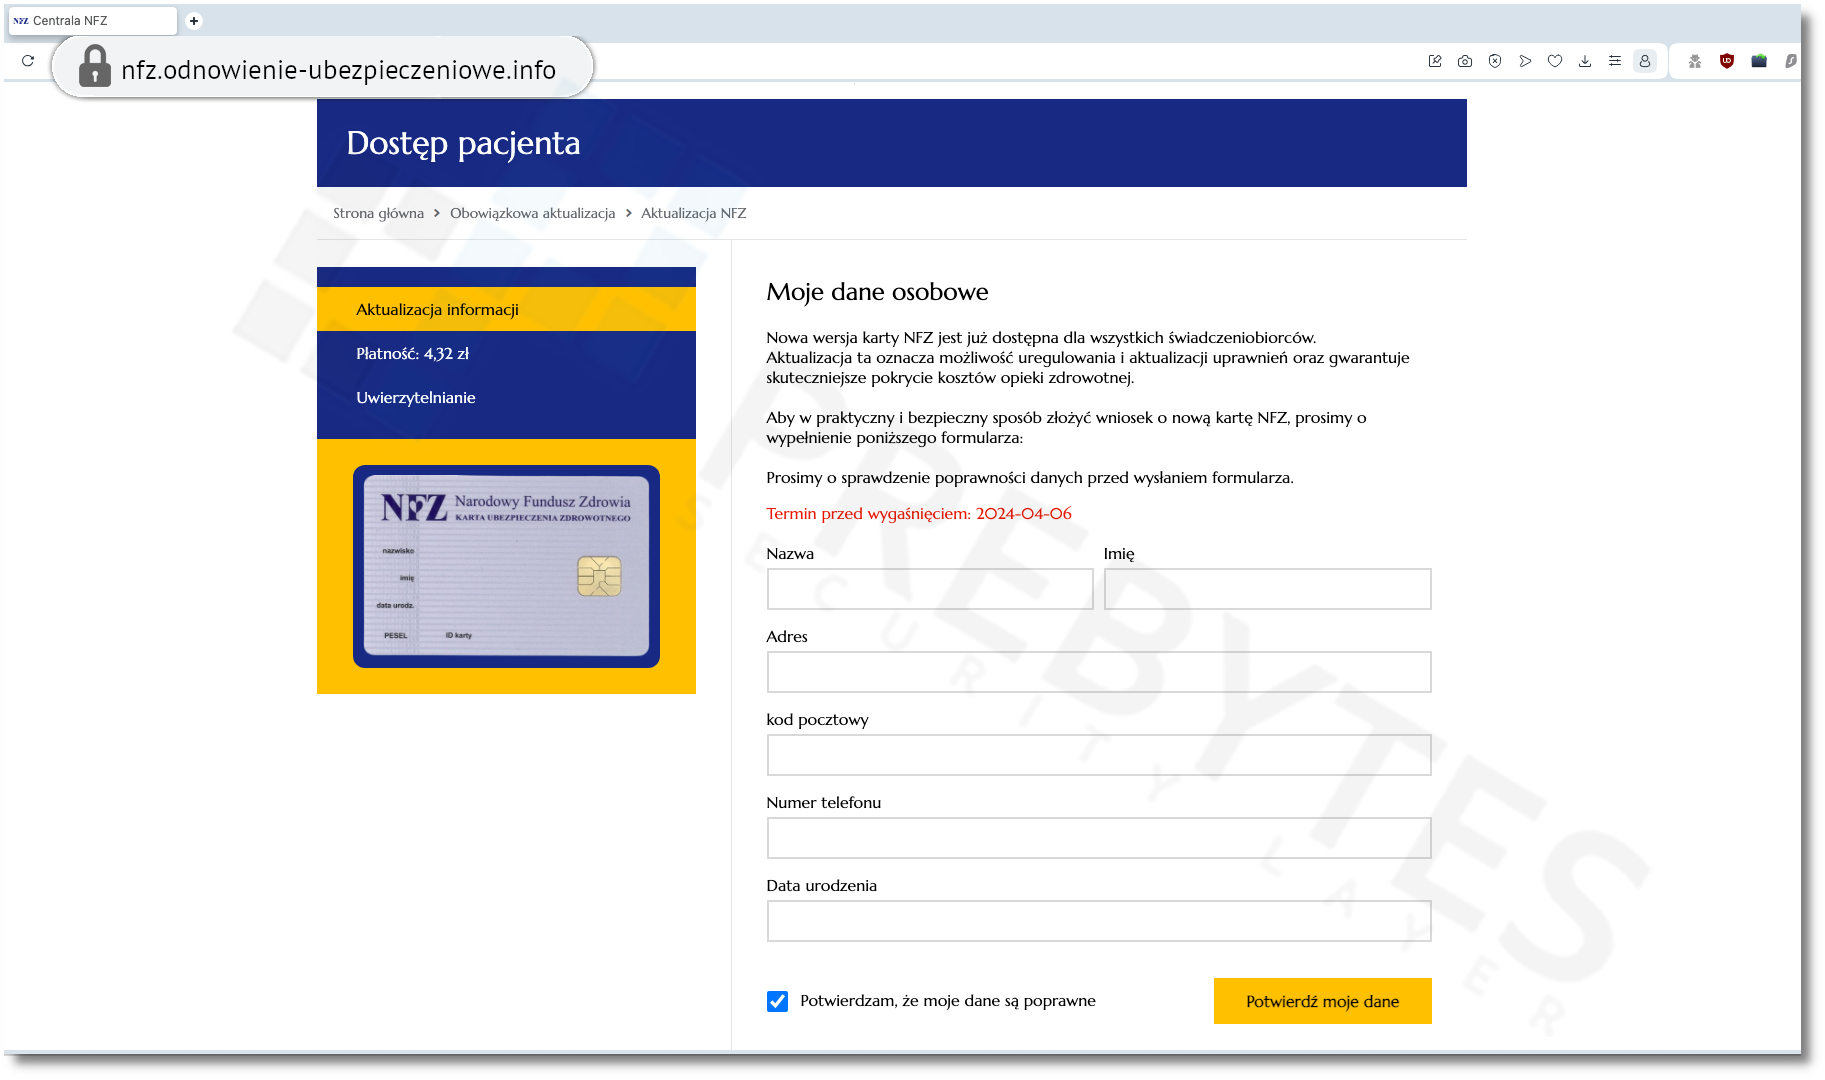Open the uBlock Origin extension icon
Viewport: 1825px width, 1080px height.
pos(1727,61)
